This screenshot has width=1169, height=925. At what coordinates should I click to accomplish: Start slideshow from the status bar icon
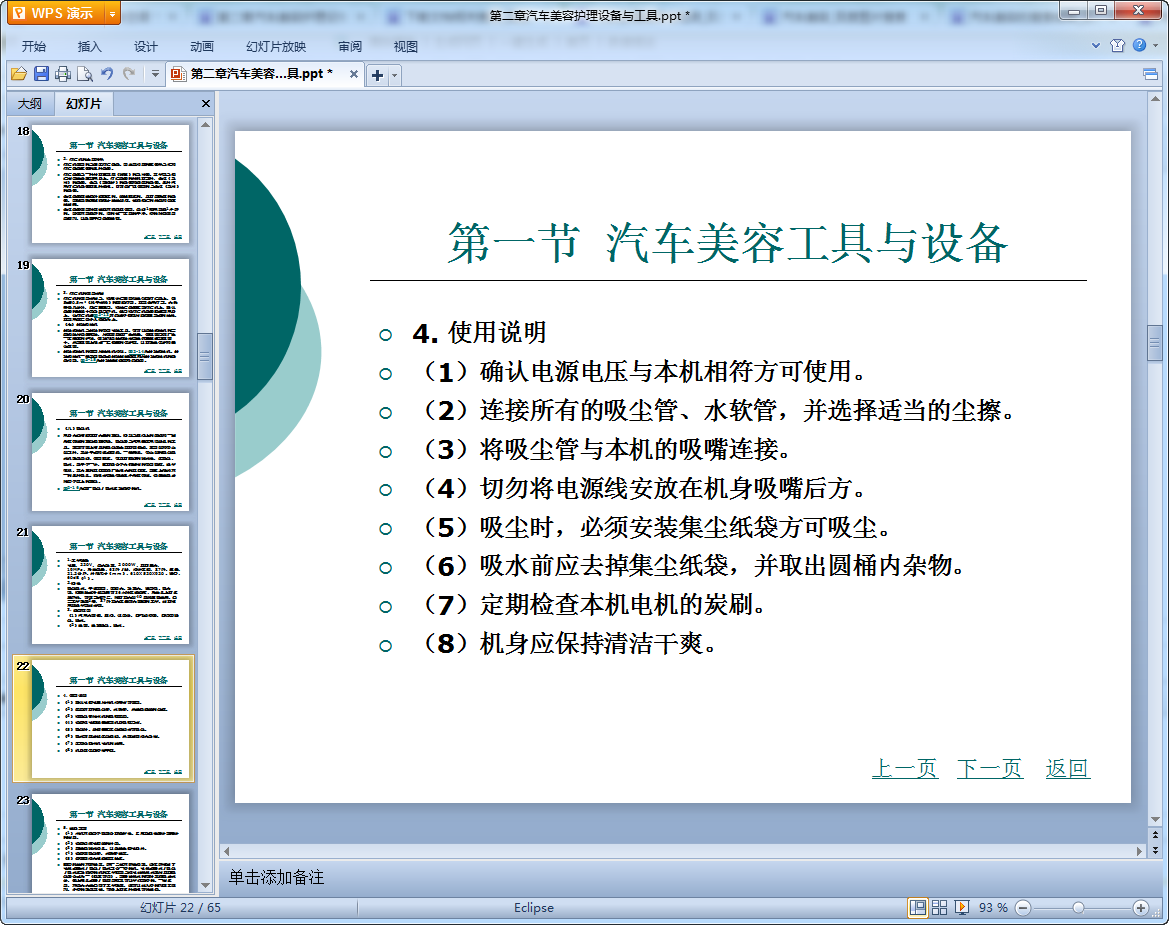pos(961,907)
